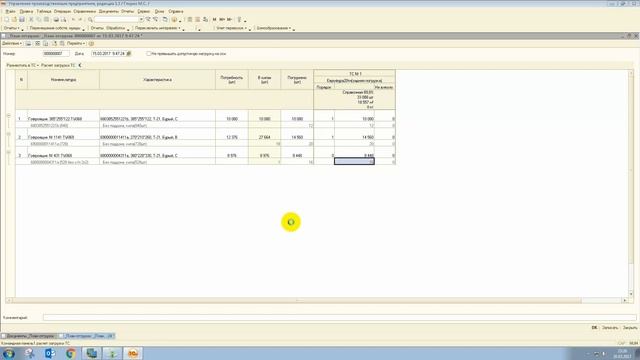Open the Действия dropdown of the document

click(x=12, y=43)
